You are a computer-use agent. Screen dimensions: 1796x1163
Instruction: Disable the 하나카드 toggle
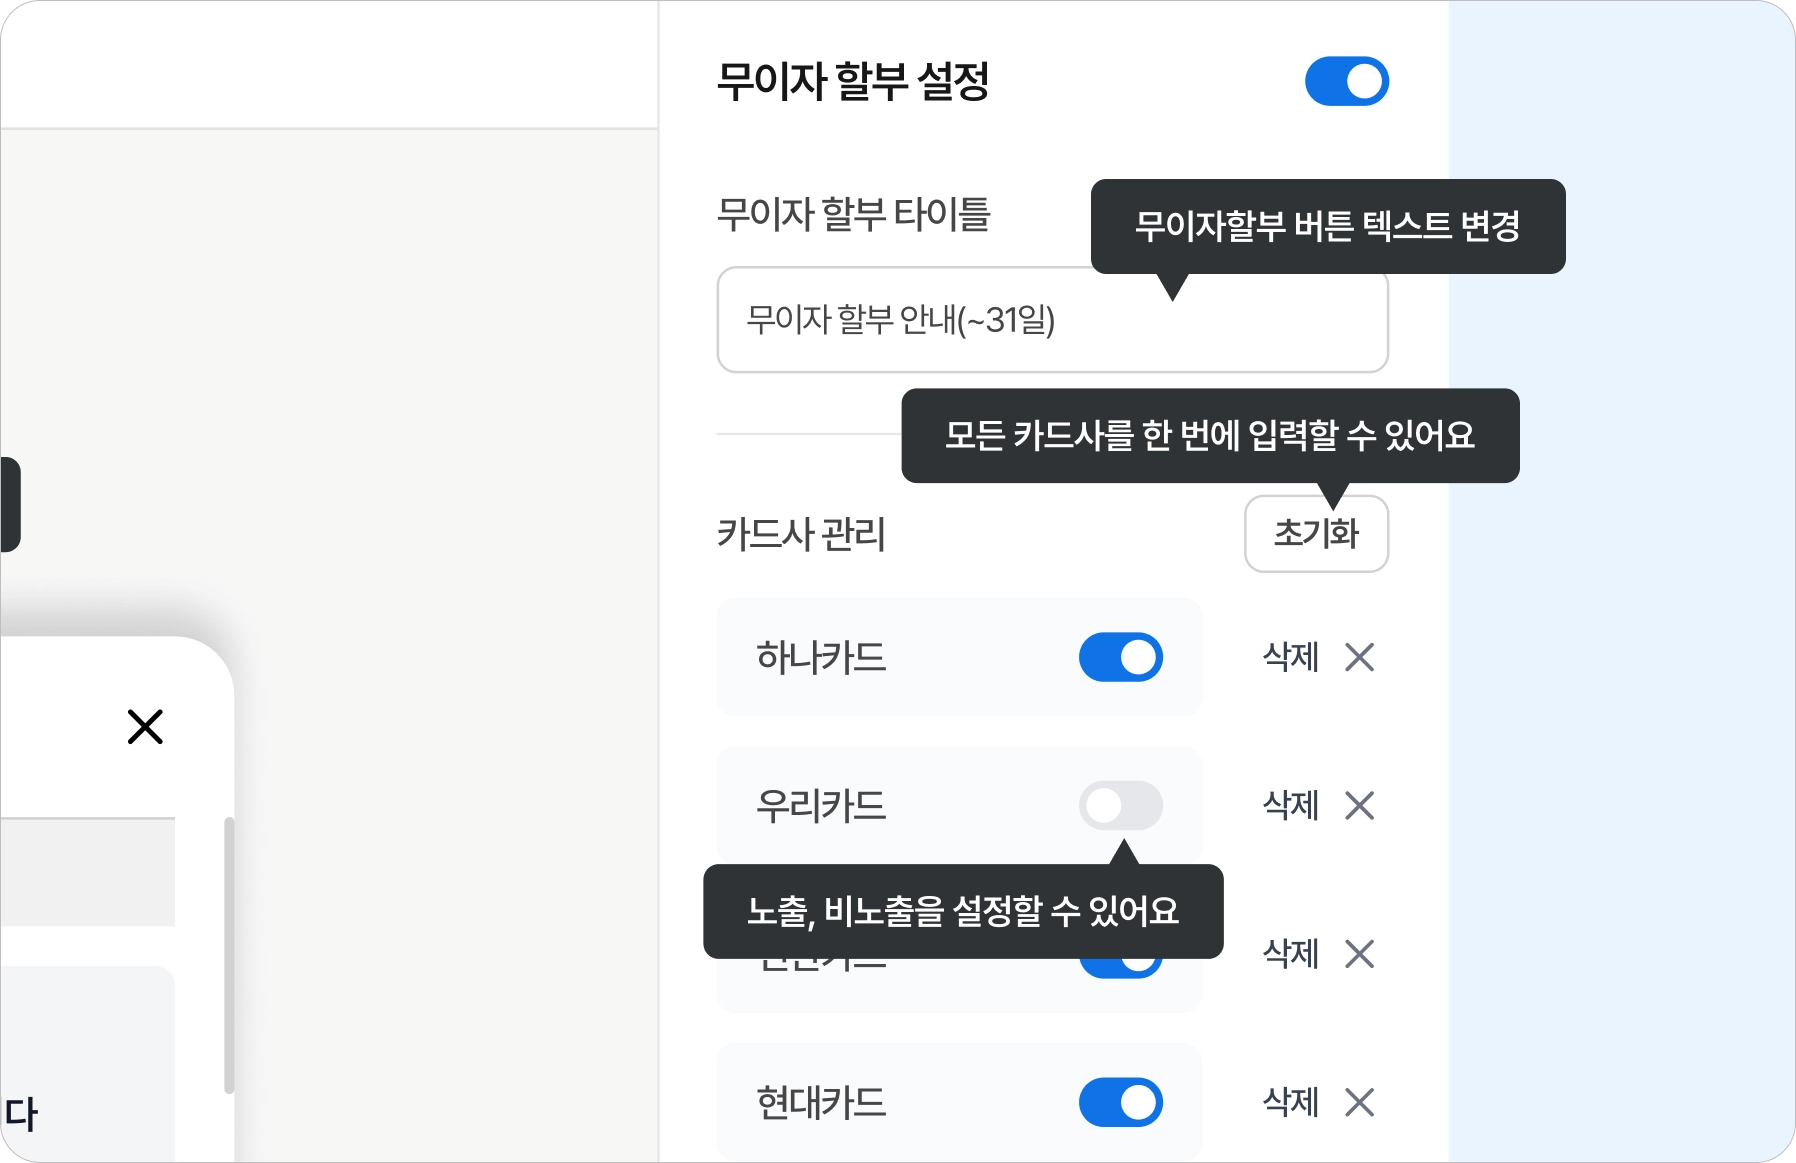point(1120,657)
